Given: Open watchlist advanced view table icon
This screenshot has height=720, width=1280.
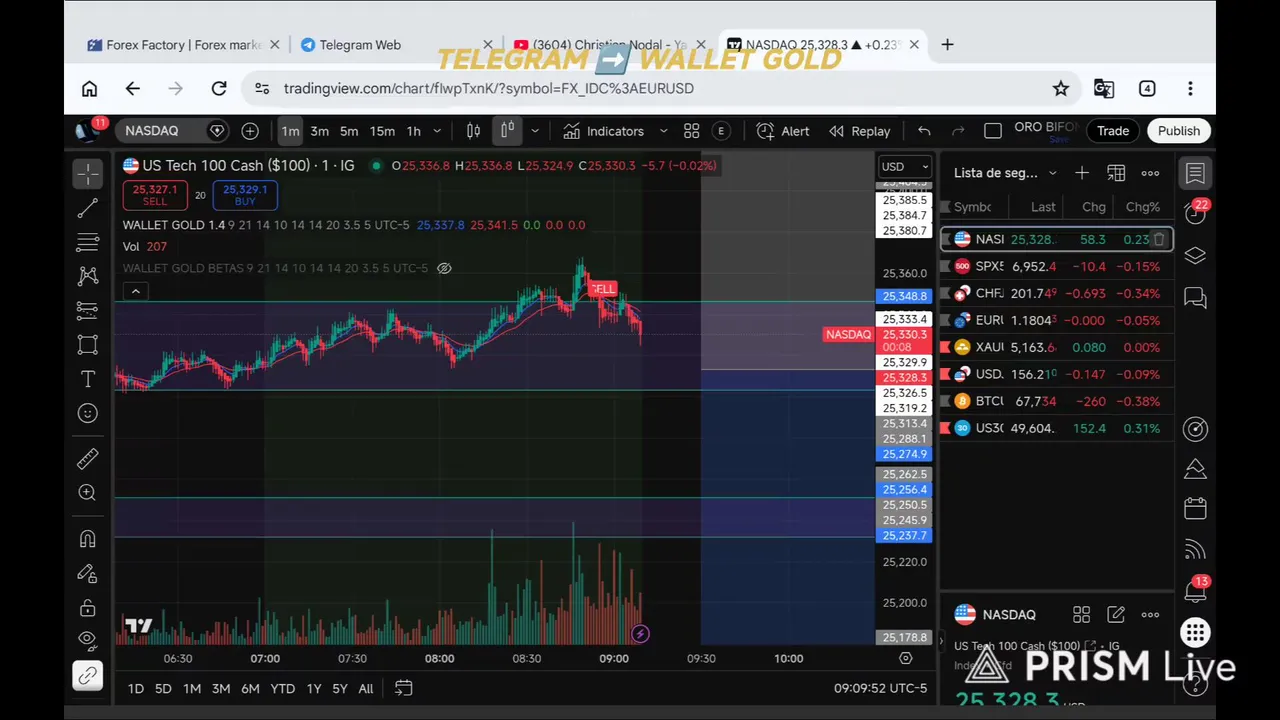Looking at the screenshot, I should click(1116, 173).
